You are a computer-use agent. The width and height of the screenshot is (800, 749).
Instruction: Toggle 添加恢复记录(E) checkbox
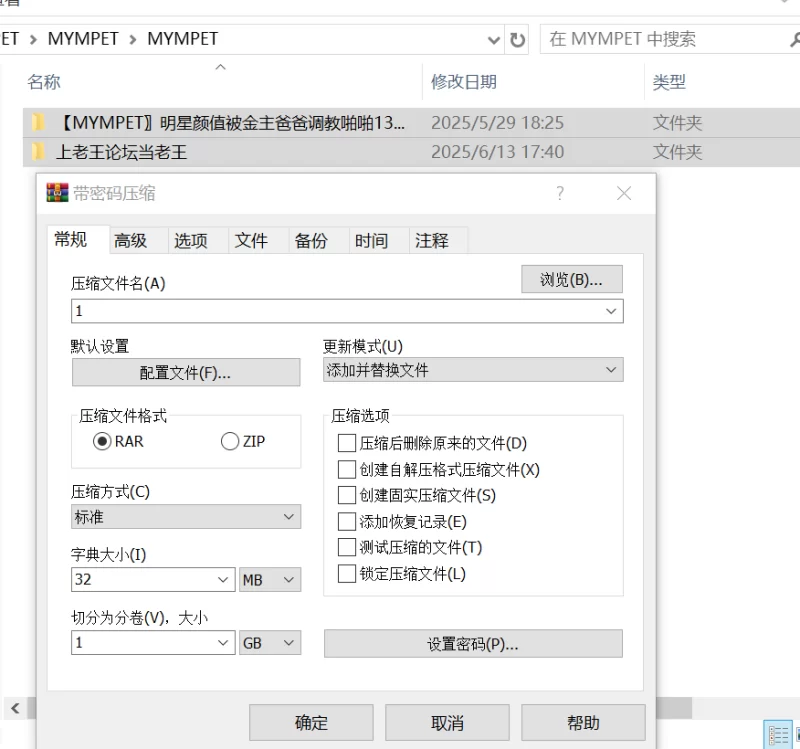(x=347, y=521)
